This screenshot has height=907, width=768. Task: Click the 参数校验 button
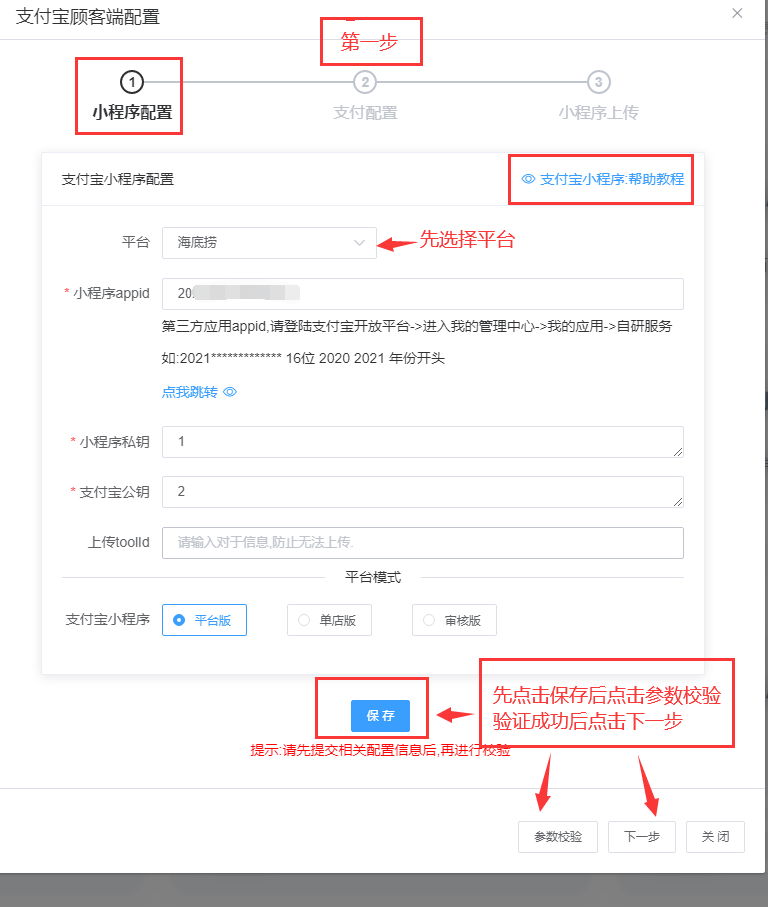click(557, 836)
